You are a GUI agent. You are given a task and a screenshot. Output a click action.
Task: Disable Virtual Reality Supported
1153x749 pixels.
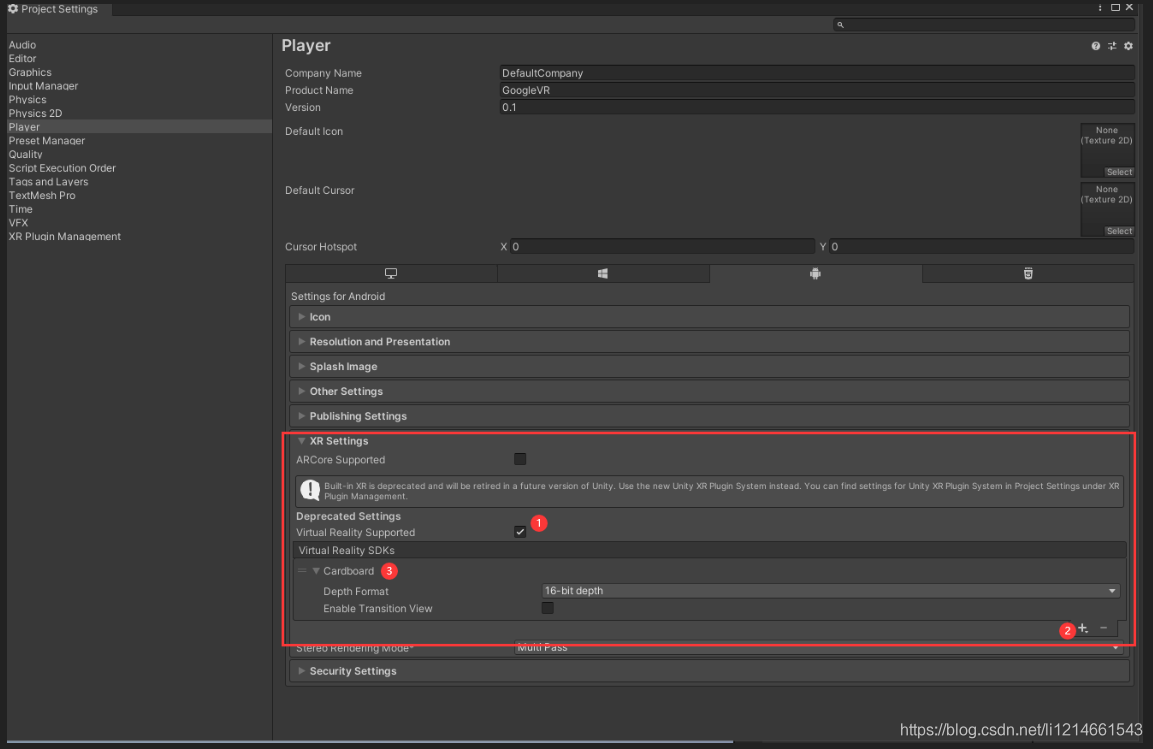click(519, 531)
